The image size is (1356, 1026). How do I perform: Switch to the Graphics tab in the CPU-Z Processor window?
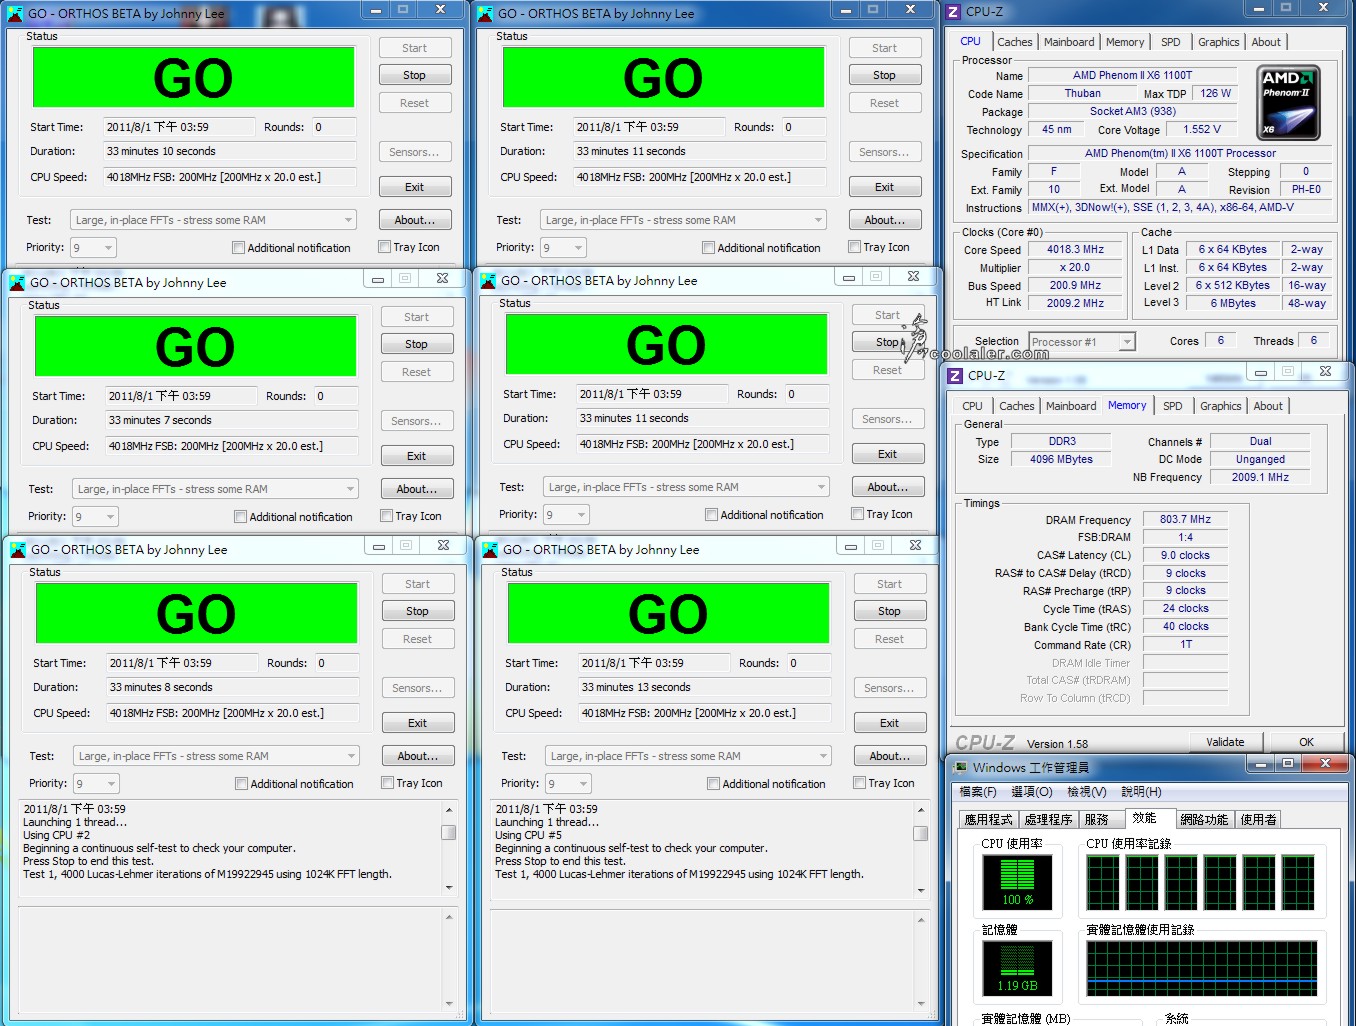click(1218, 42)
